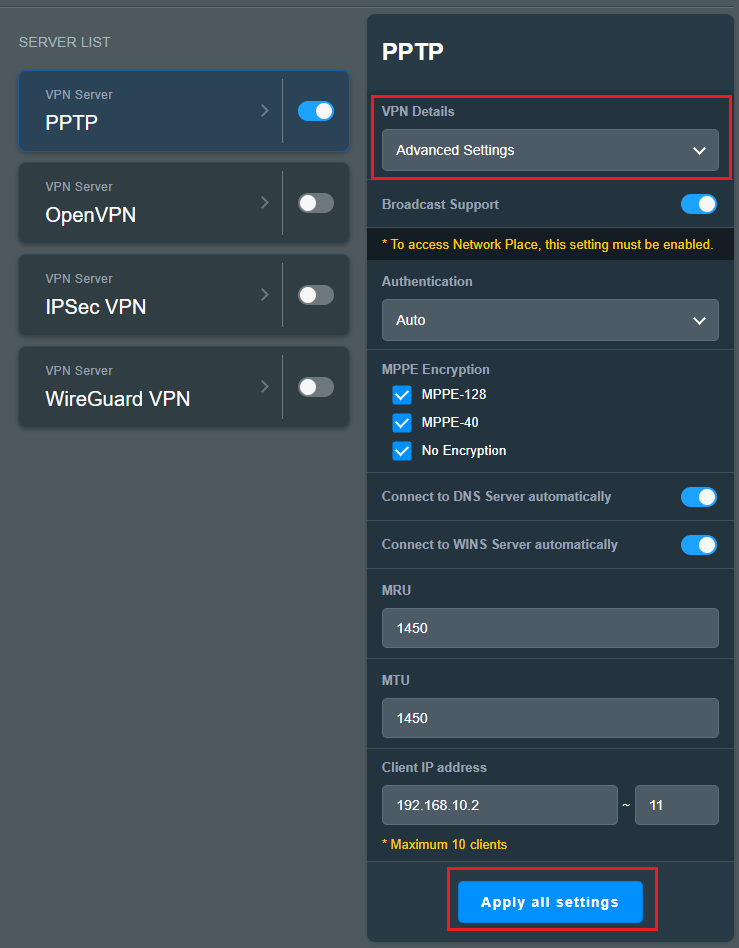Viewport: 739px width, 948px height.
Task: Enable the OpenVPN server toggle
Action: pyautogui.click(x=316, y=203)
